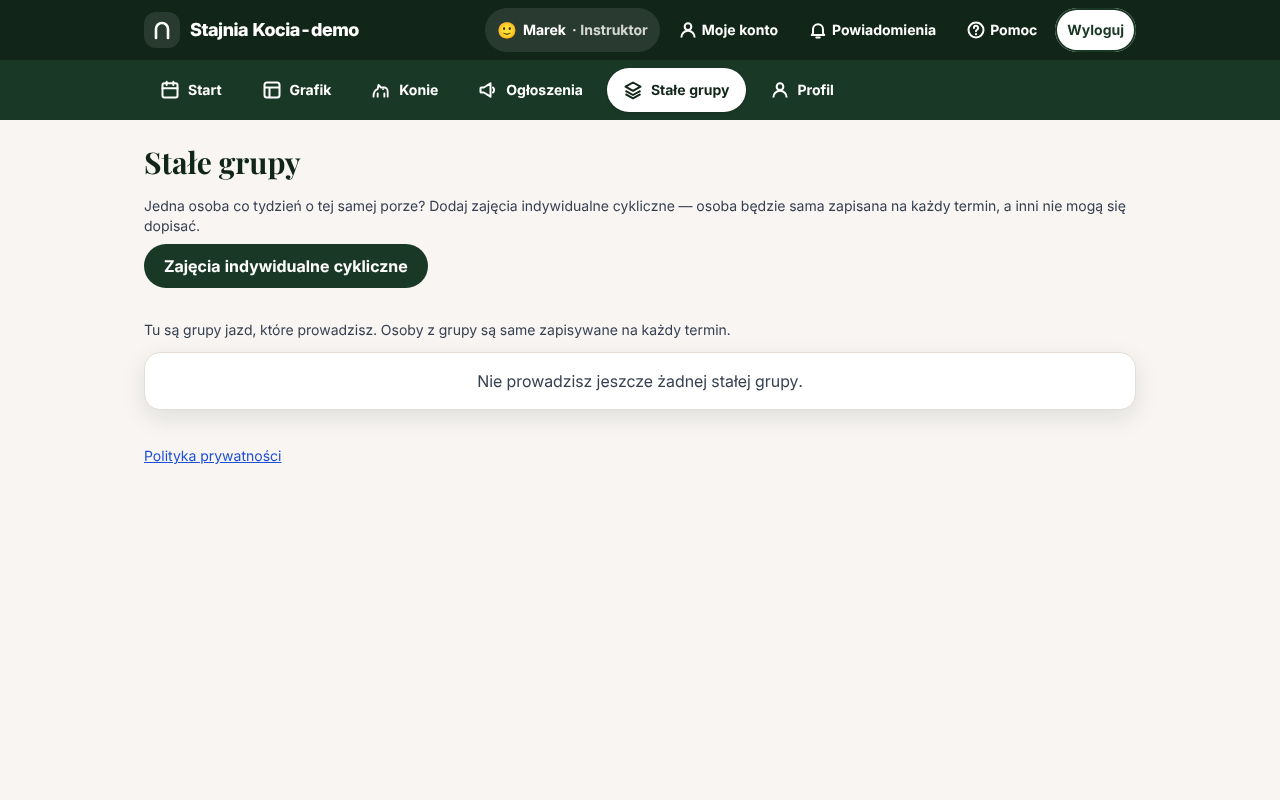Click the Stajnia Kocia horseshoe logo icon
The height and width of the screenshot is (800, 1280).
tap(162, 30)
